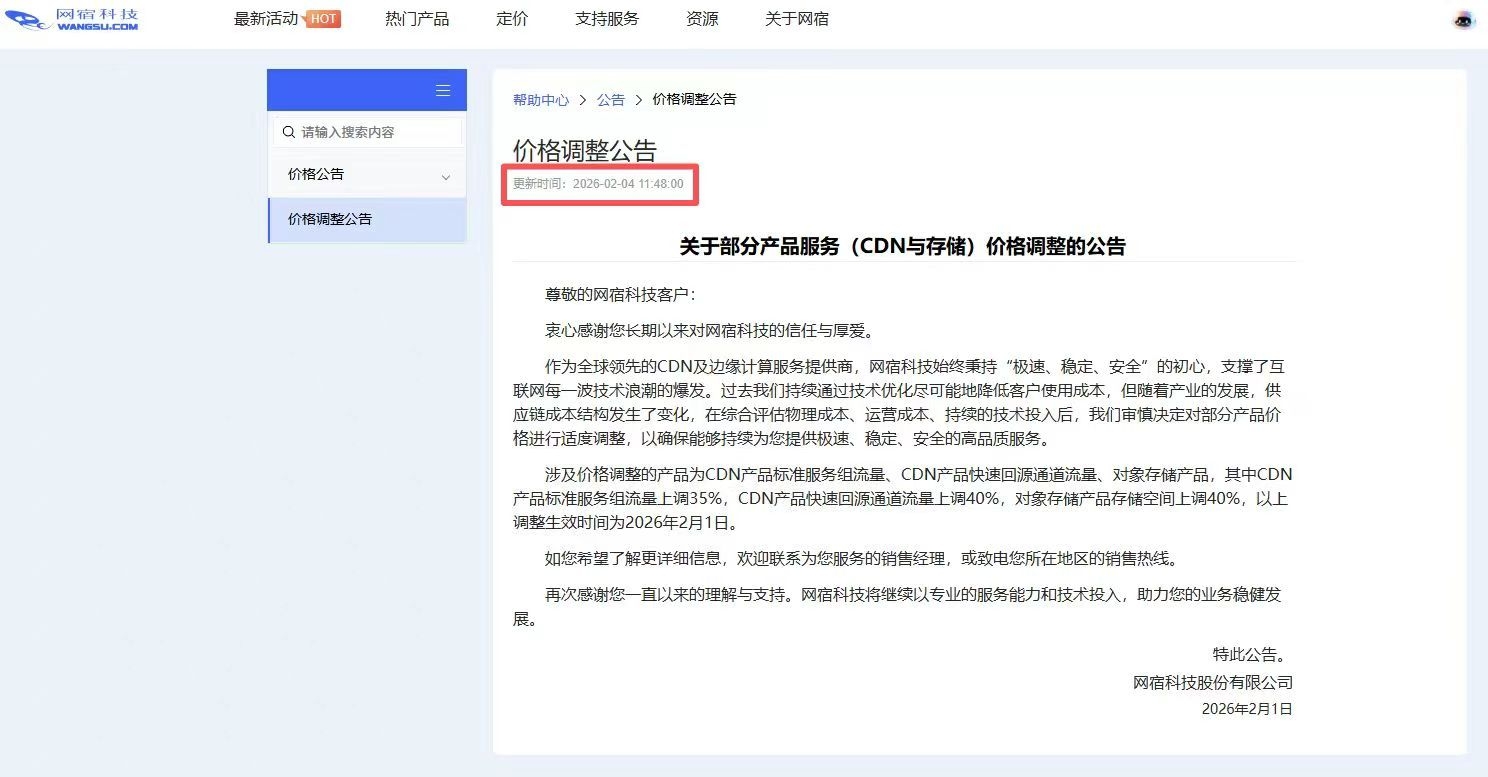1488x777 pixels.
Task: Go to 公告 breadcrumb link
Action: pyautogui.click(x=611, y=100)
